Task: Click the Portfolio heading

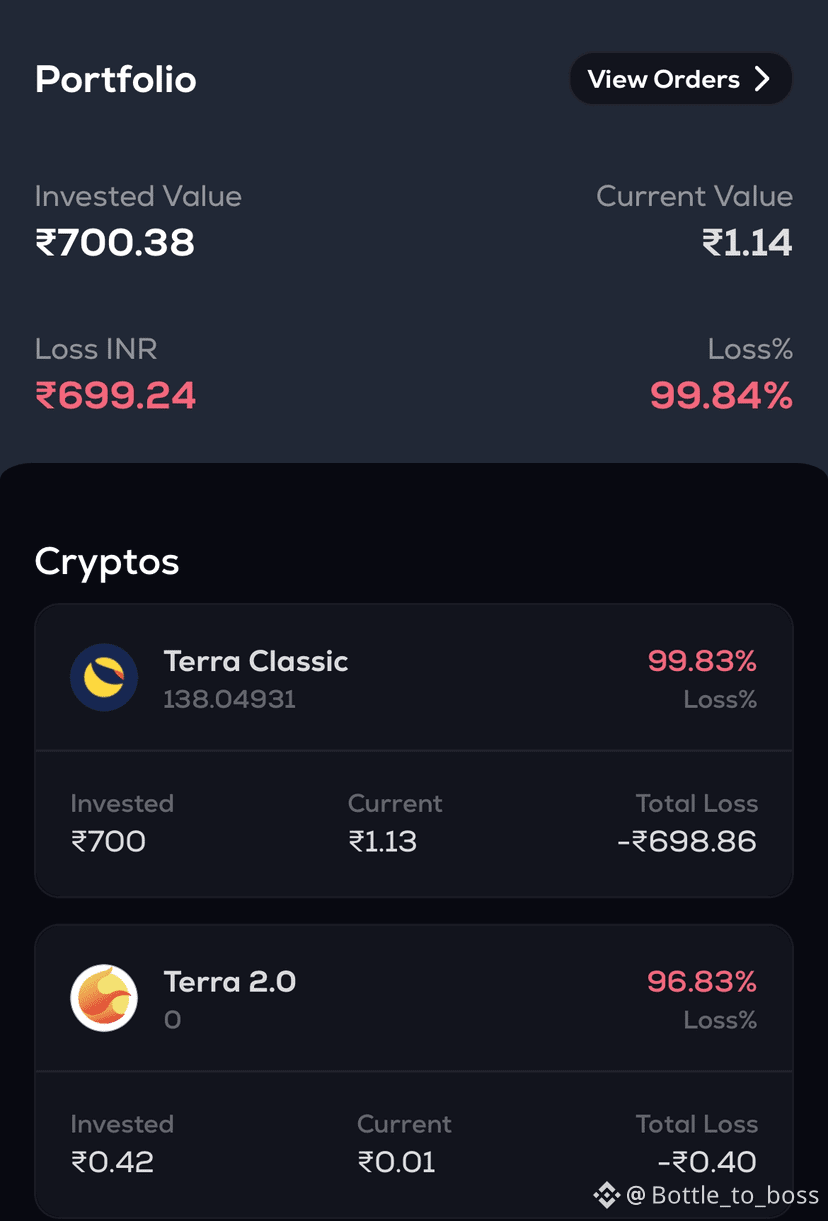Action: pyautogui.click(x=116, y=79)
